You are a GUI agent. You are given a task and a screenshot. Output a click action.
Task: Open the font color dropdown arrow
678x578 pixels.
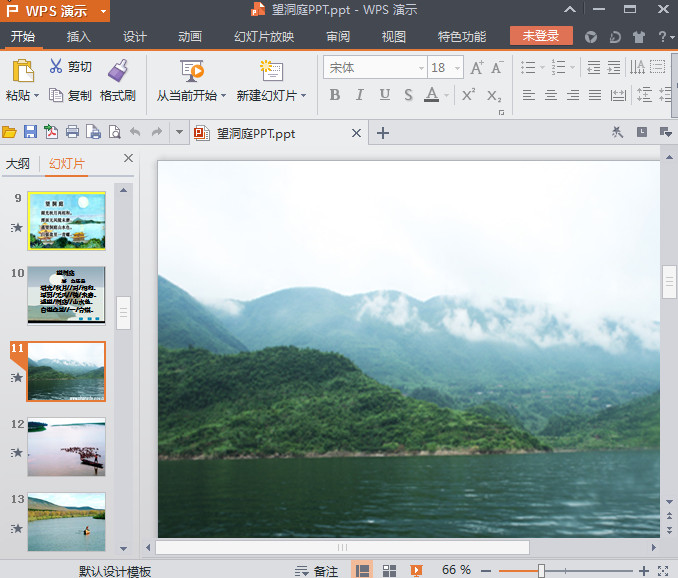tap(447, 95)
